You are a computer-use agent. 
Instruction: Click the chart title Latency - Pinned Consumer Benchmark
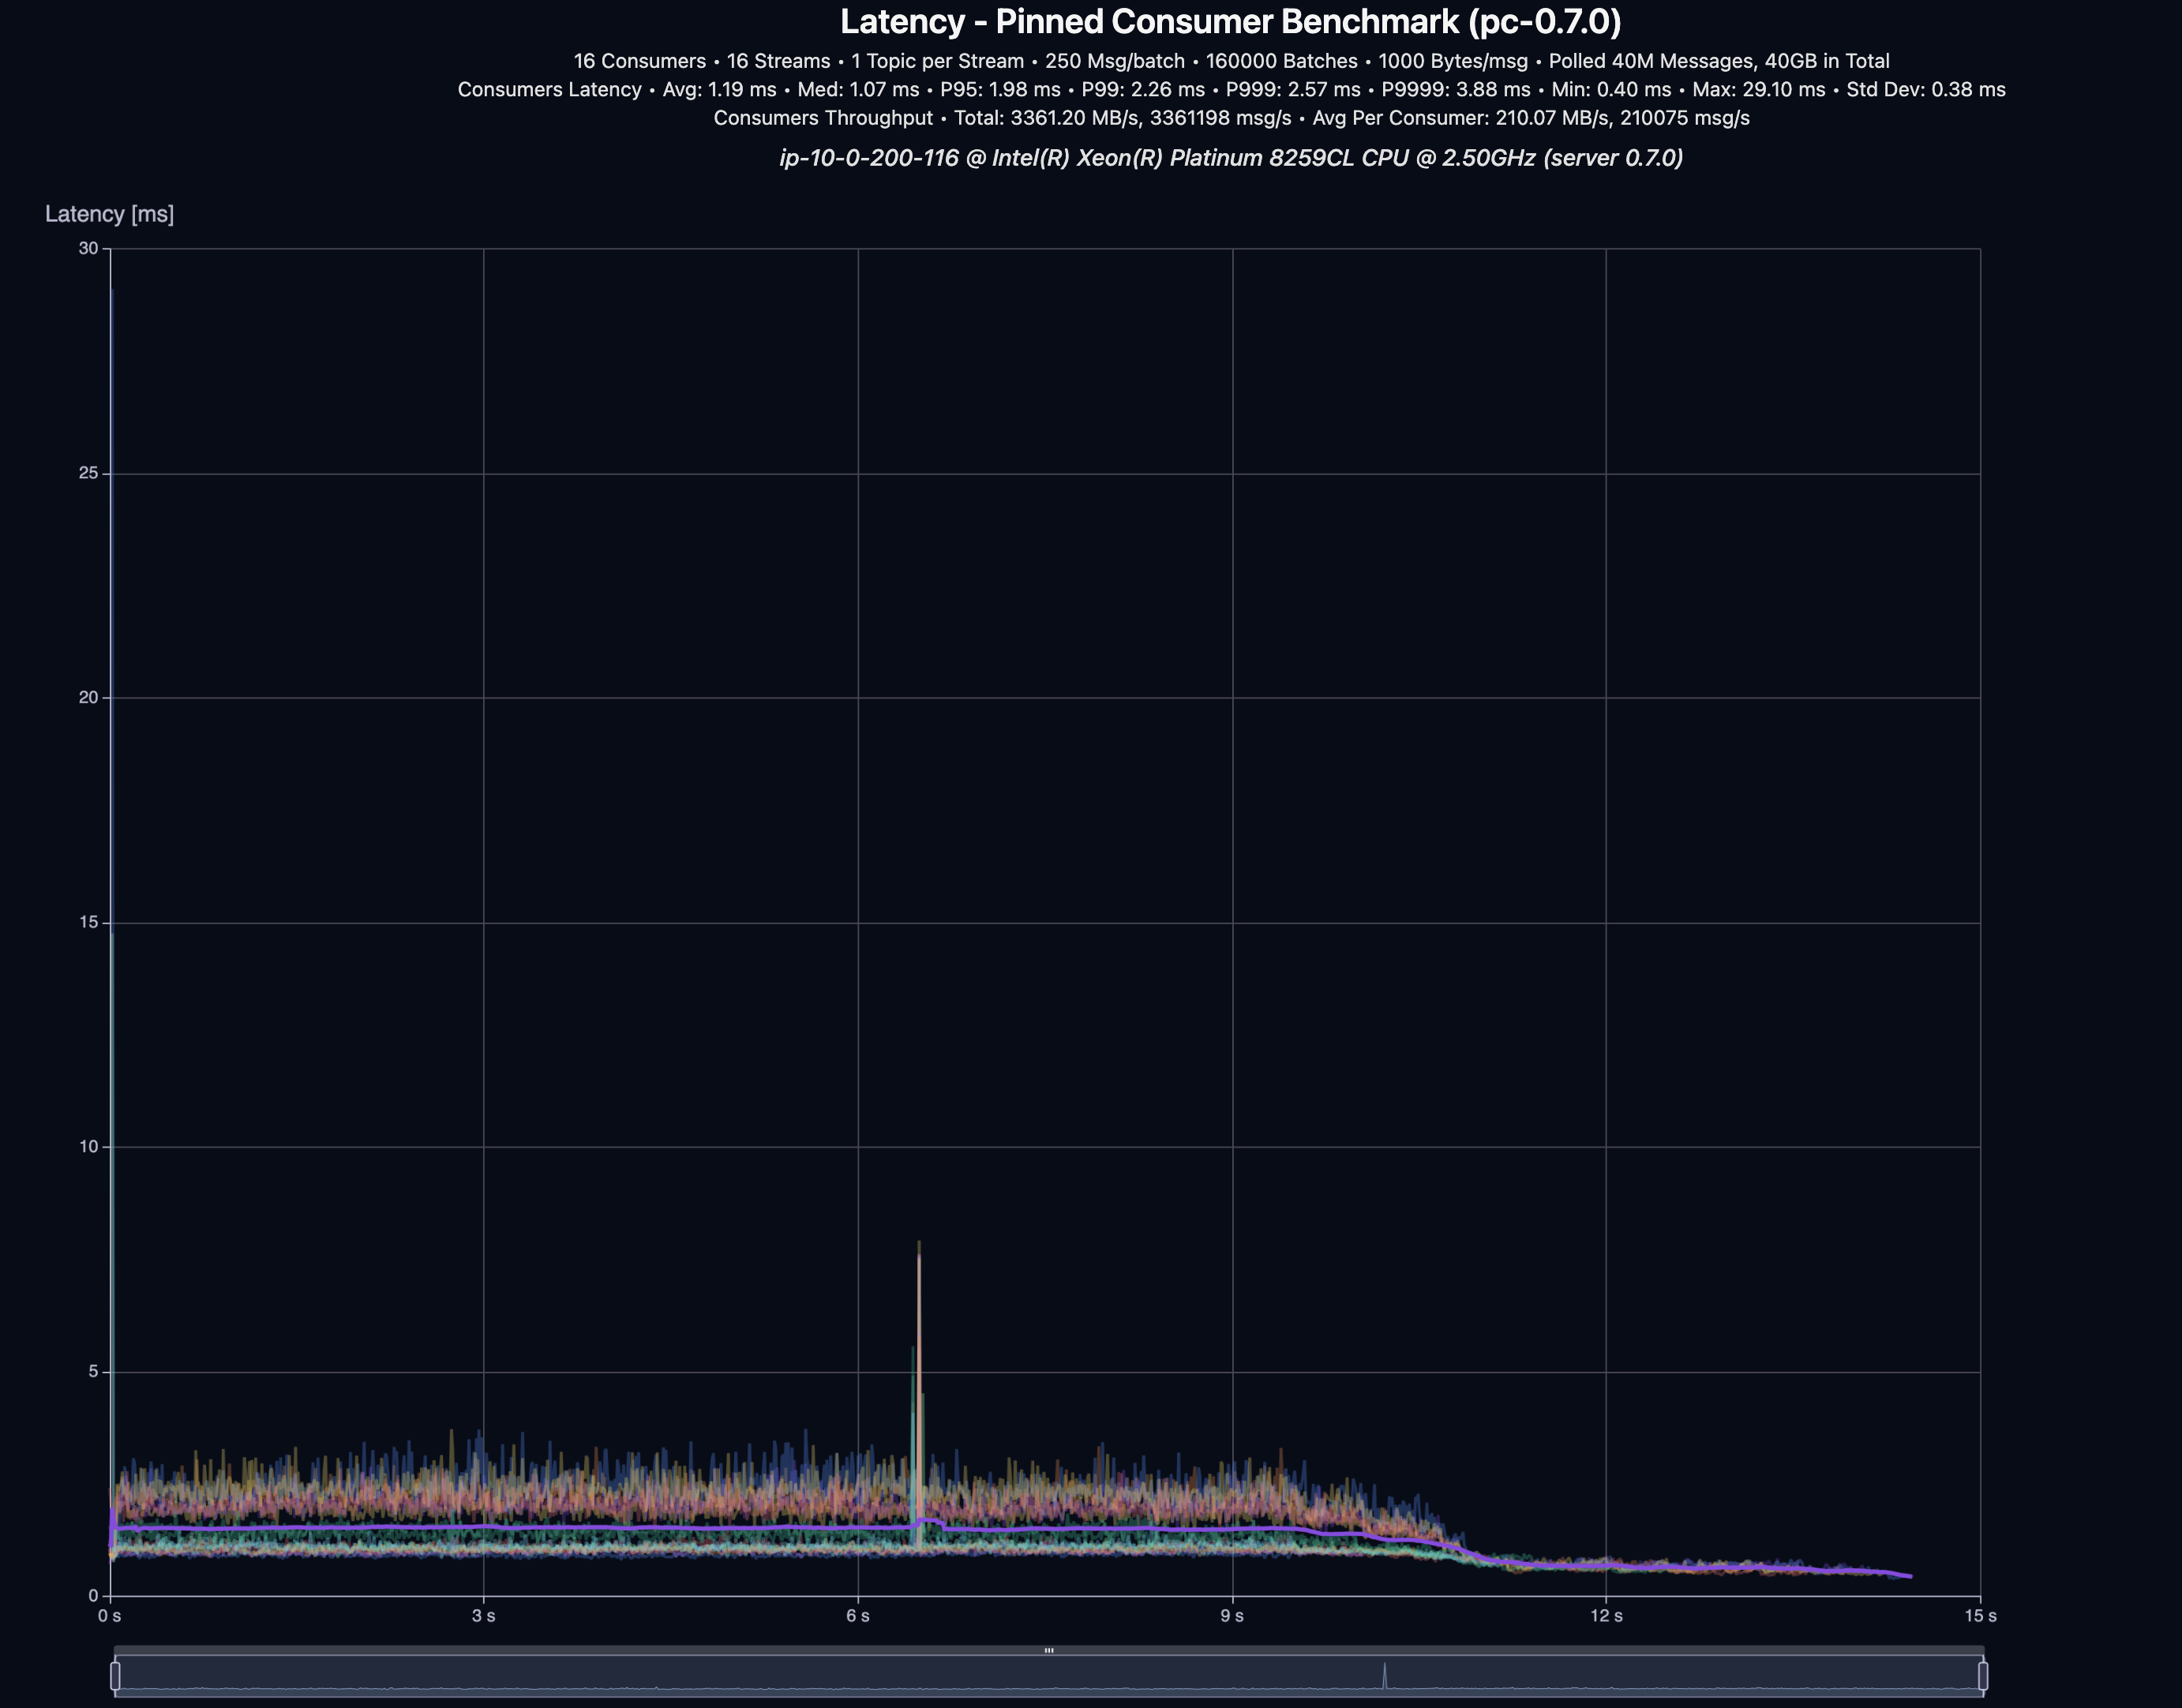coord(1231,21)
